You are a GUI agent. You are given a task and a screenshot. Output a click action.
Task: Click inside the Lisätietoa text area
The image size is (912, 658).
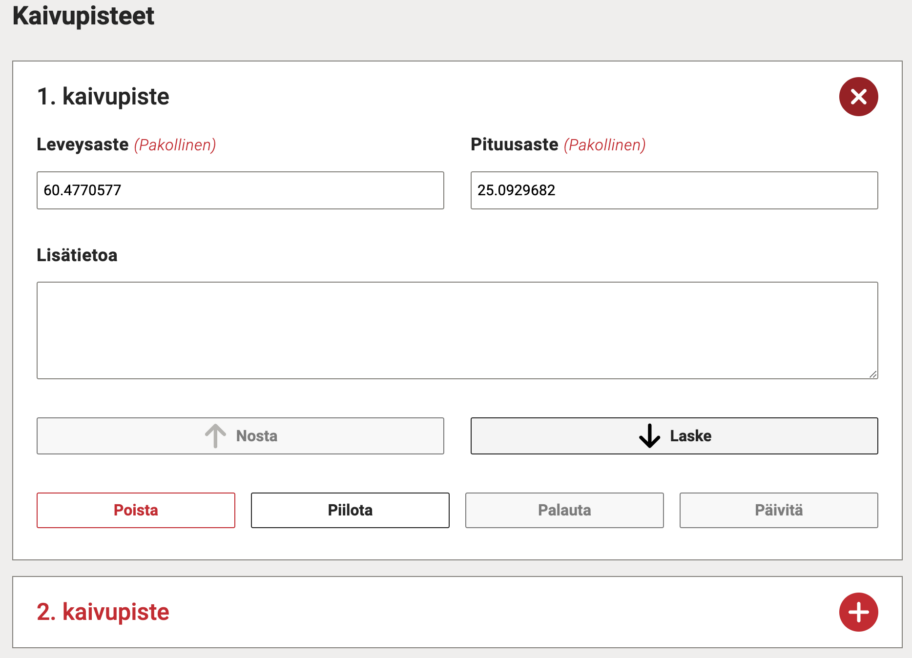coord(457,330)
